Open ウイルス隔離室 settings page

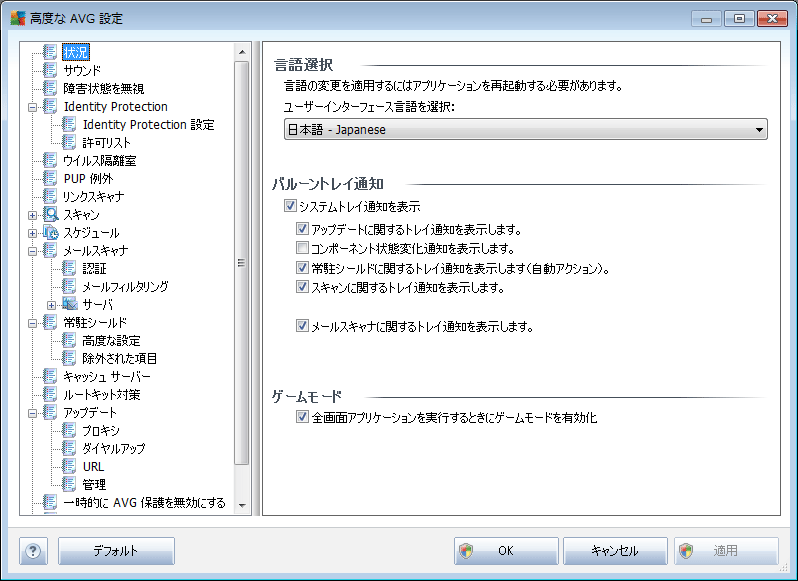100,161
